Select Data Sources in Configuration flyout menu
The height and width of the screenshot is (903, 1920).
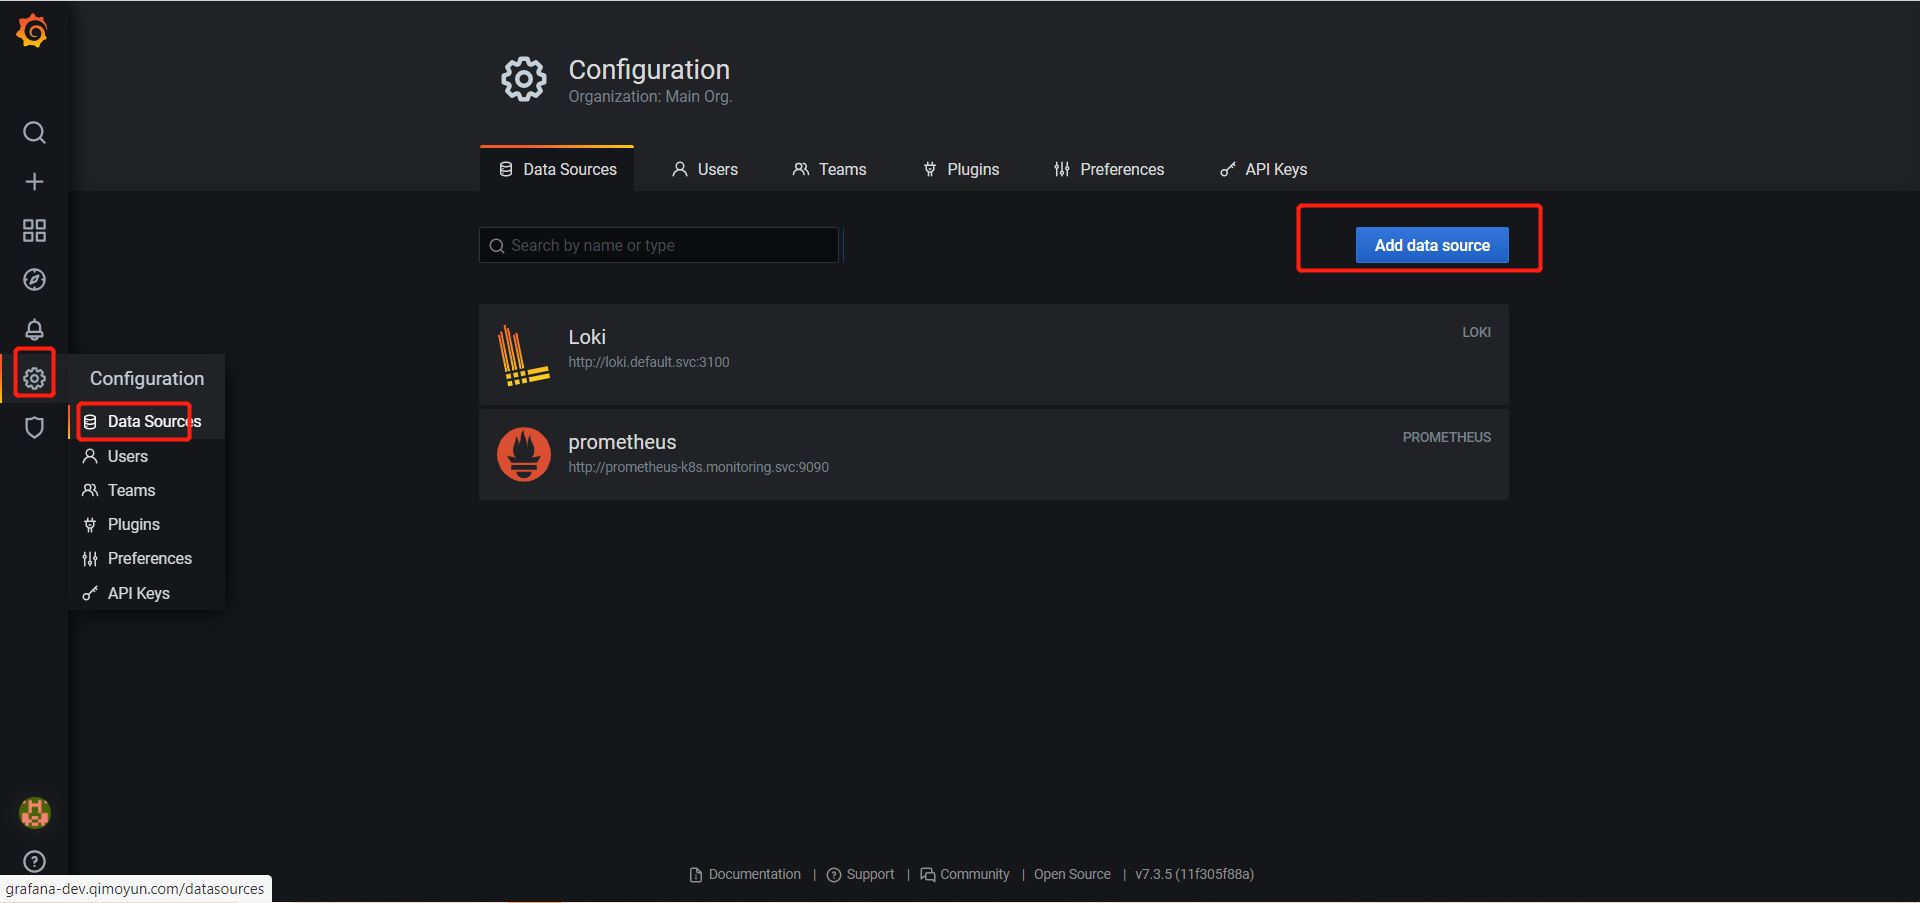pos(147,421)
